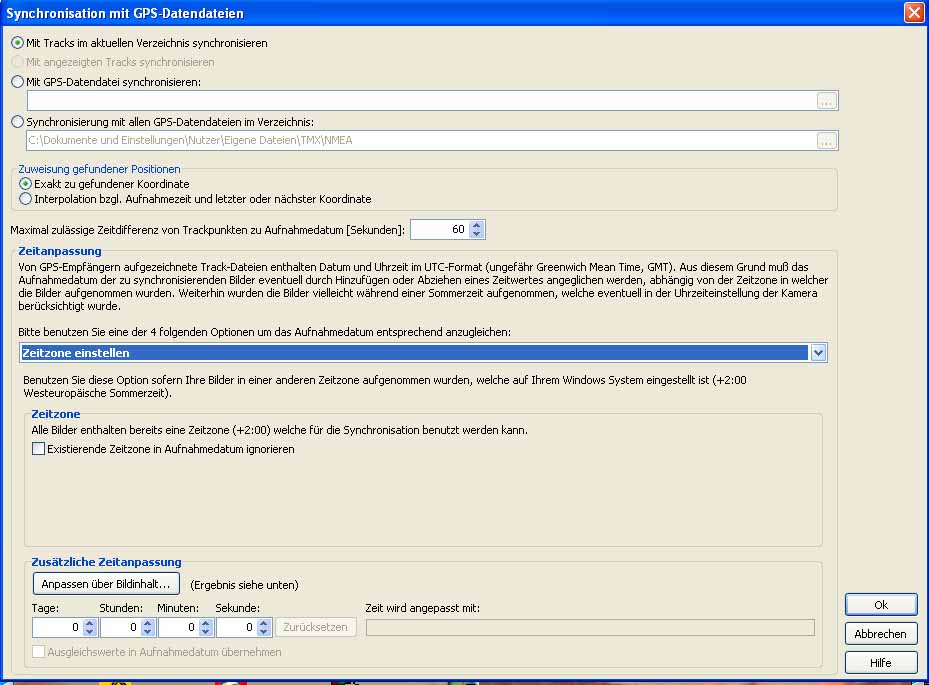Enable 'Existierende Zeitzone in Aufnahmedatum ignorieren'
This screenshot has height=685, width=929.
click(x=39, y=449)
